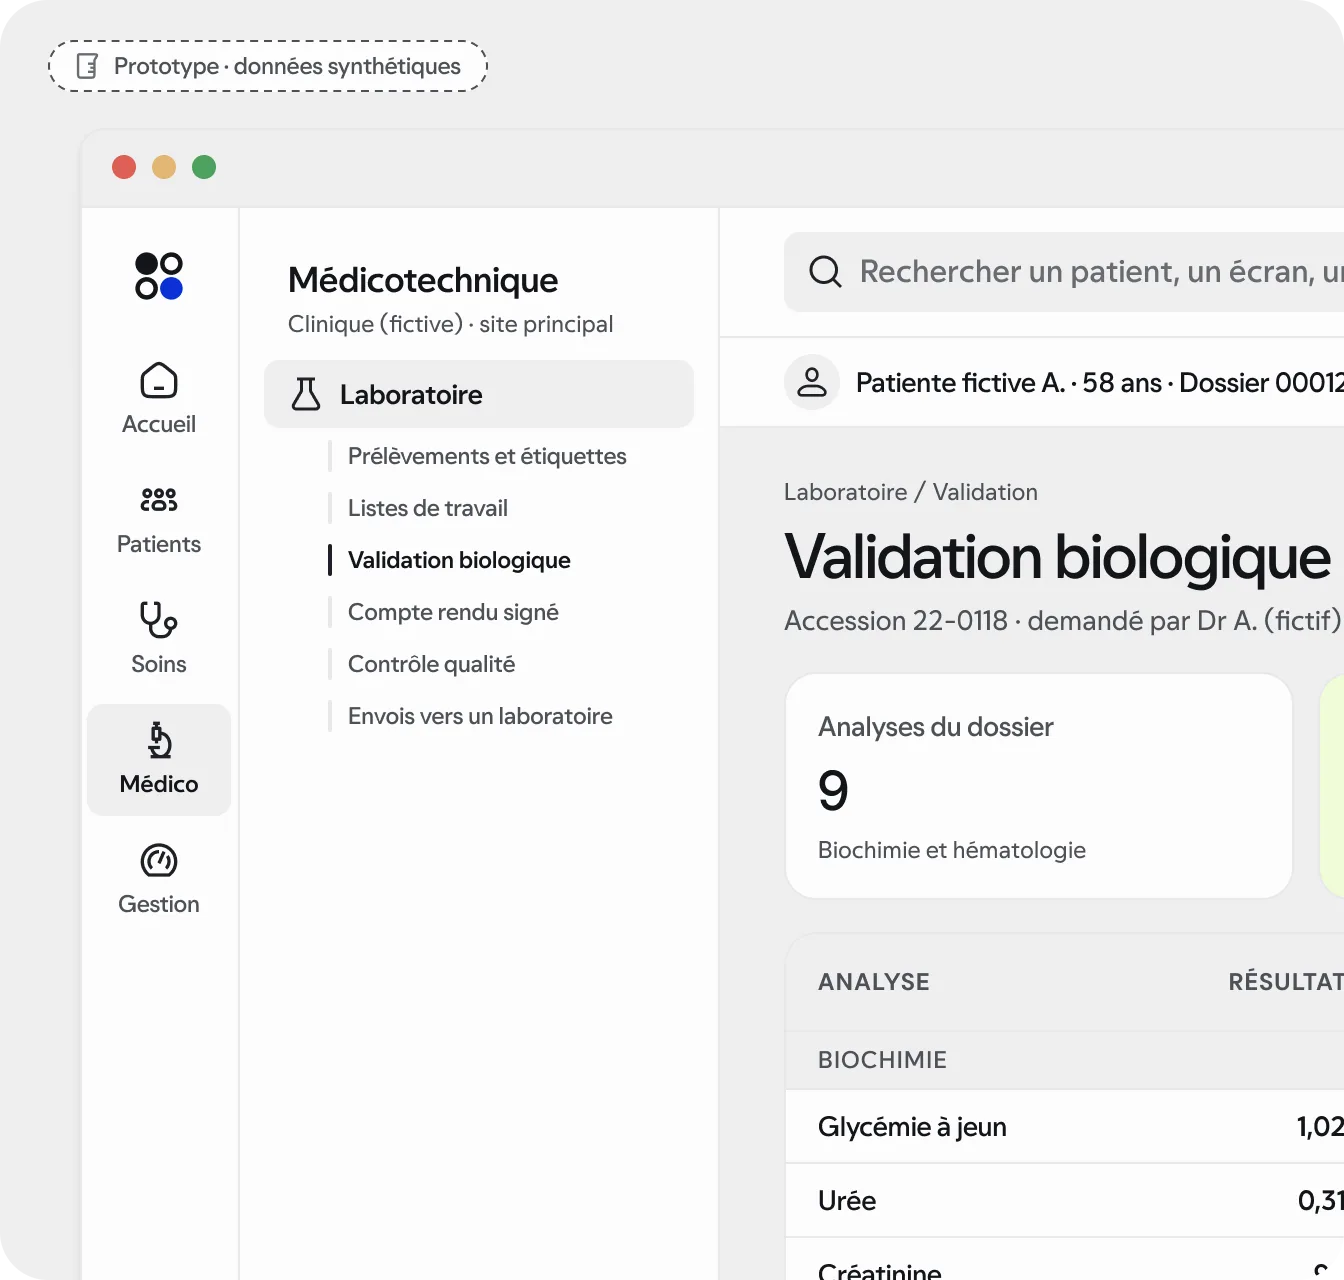Image resolution: width=1344 pixels, height=1280 pixels.
Task: Click the red window close dot
Action: (124, 167)
